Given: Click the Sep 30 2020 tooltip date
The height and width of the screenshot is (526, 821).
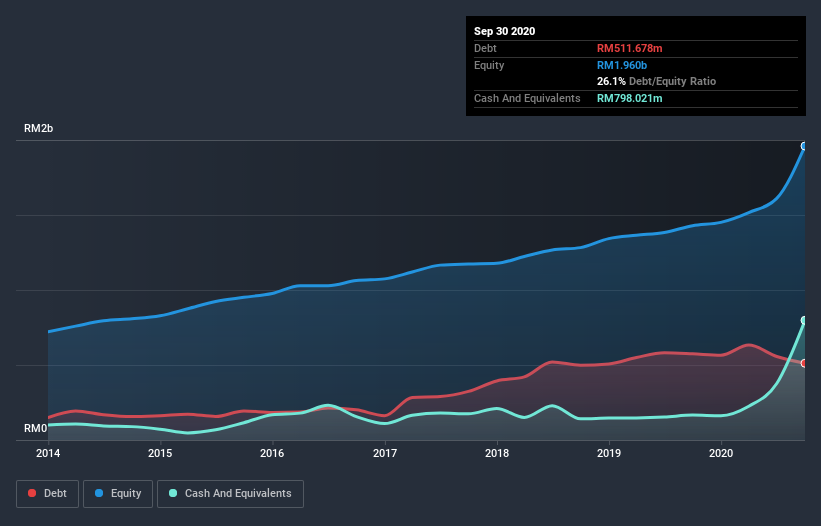Looking at the screenshot, I should click(x=504, y=31).
